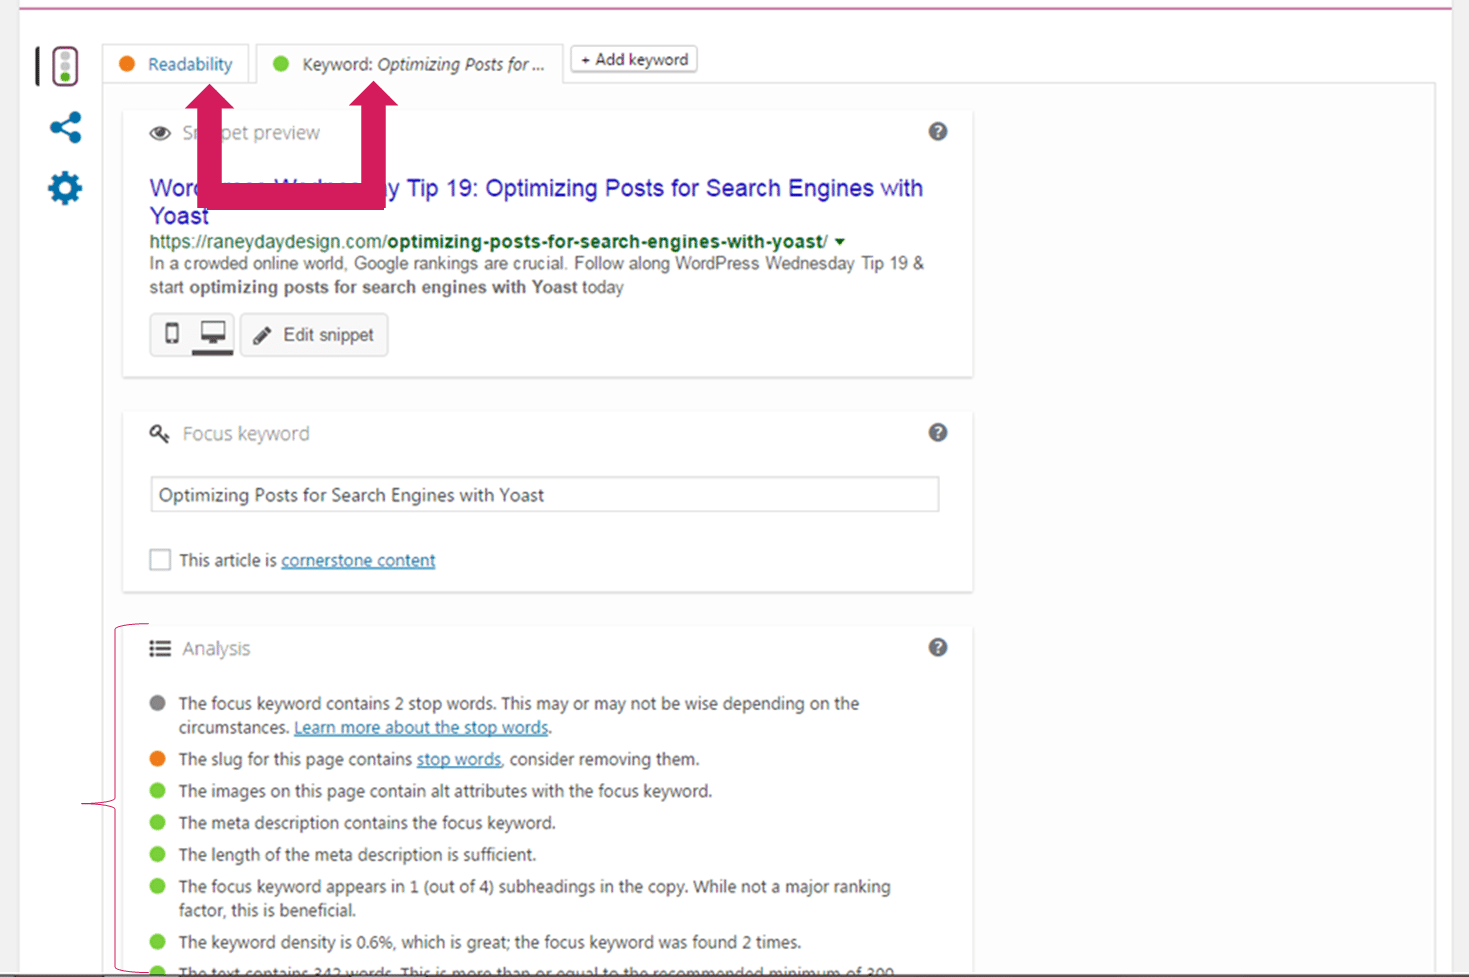Click the green snippet URL

488,241
